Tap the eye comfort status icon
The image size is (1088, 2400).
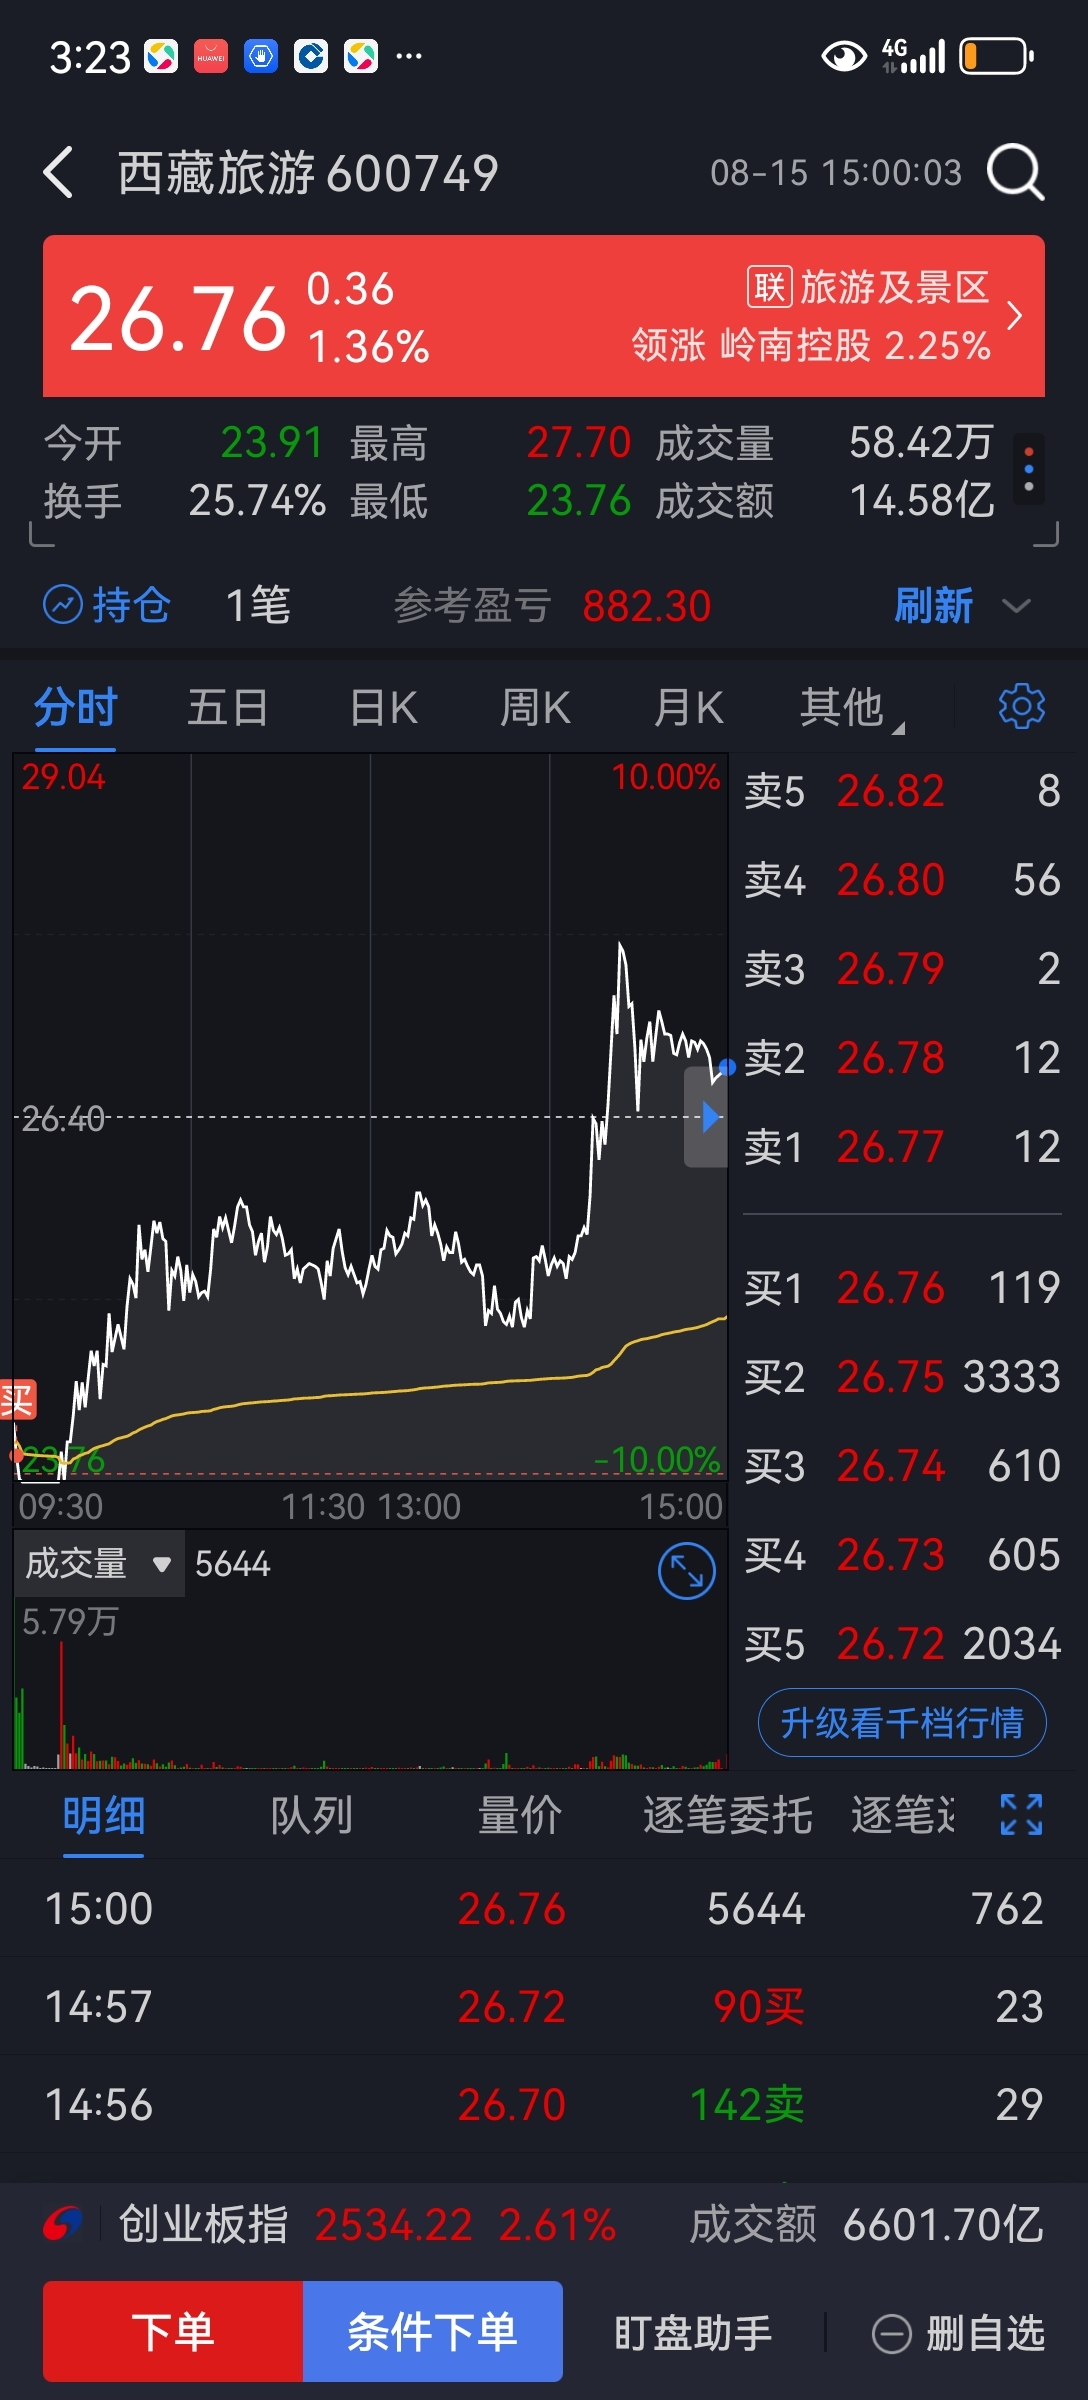click(844, 57)
